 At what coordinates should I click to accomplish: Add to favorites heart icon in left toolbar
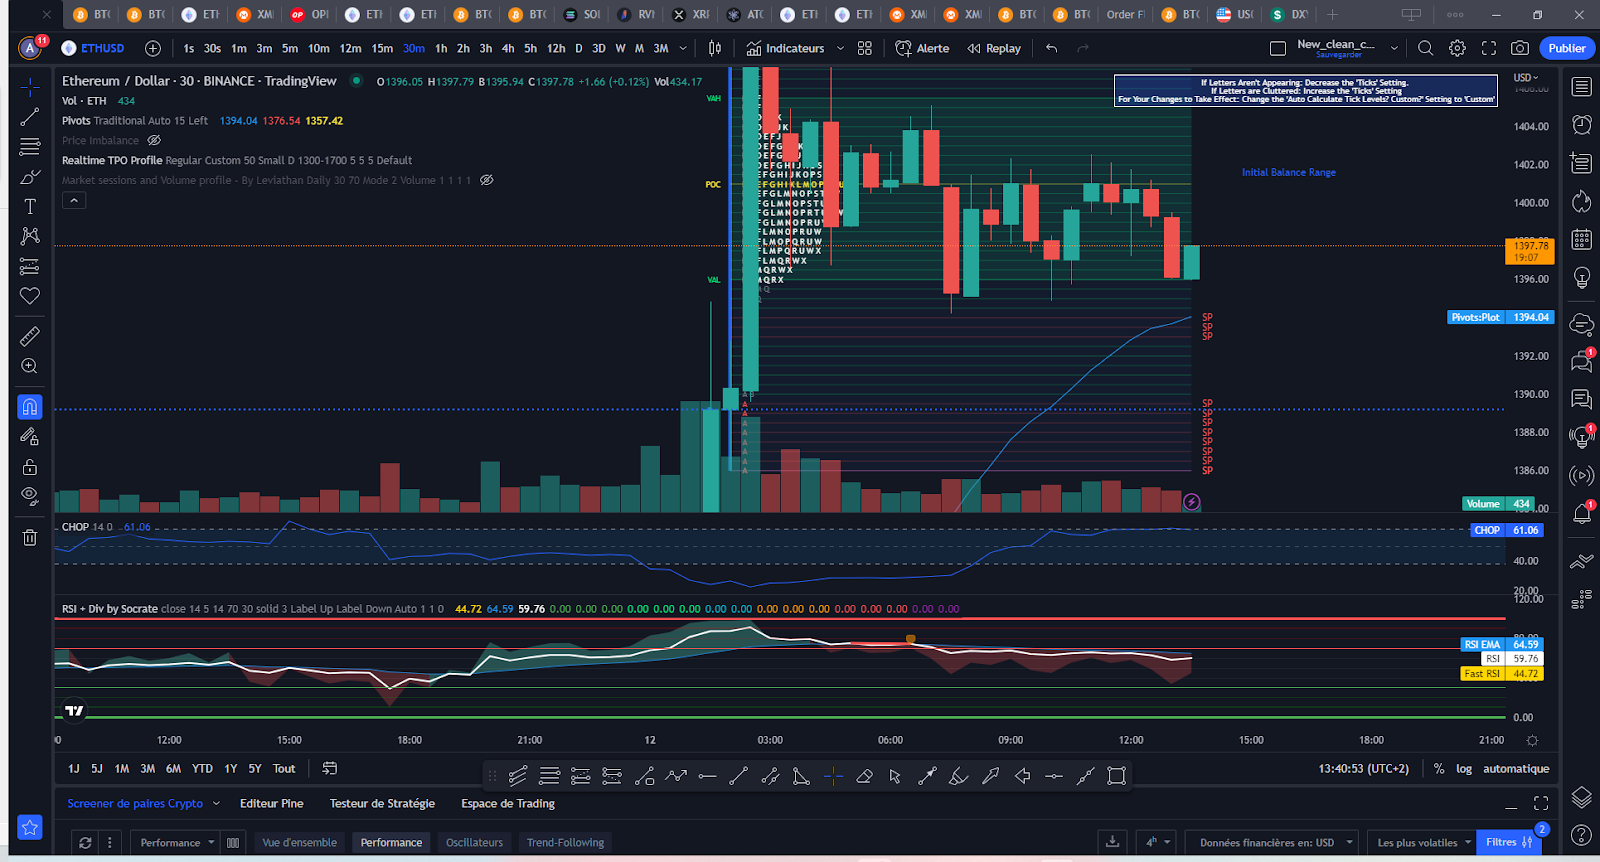coord(30,296)
